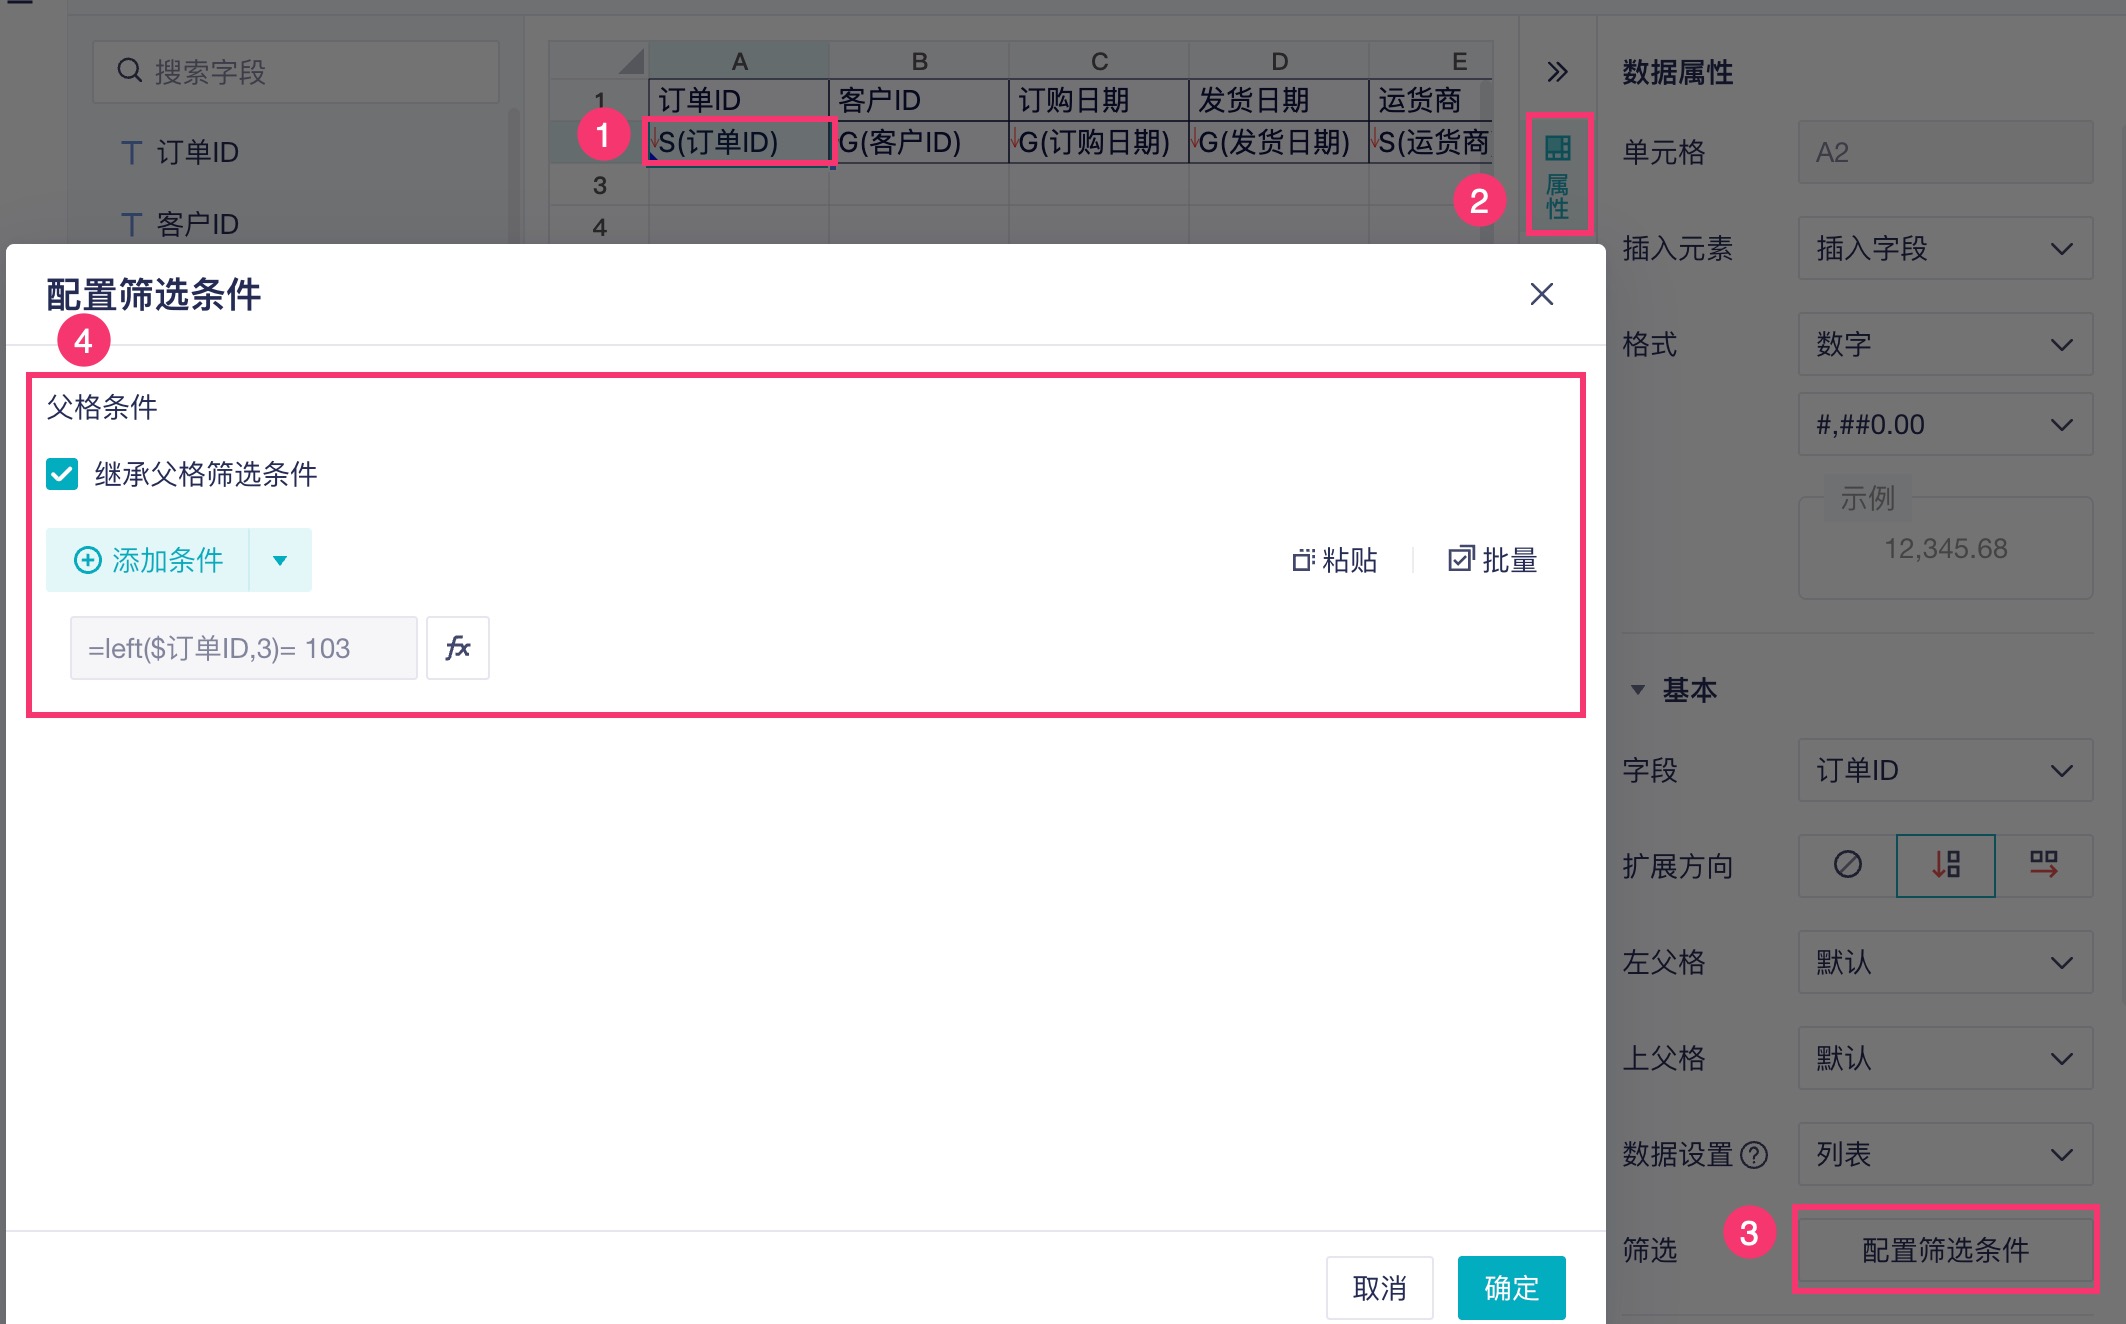Click the 批量 batch button
The height and width of the screenshot is (1324, 2126).
[x=1492, y=560]
